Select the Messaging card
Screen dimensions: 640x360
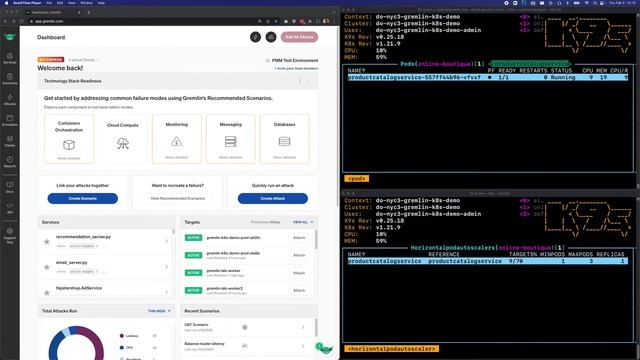pos(231,139)
